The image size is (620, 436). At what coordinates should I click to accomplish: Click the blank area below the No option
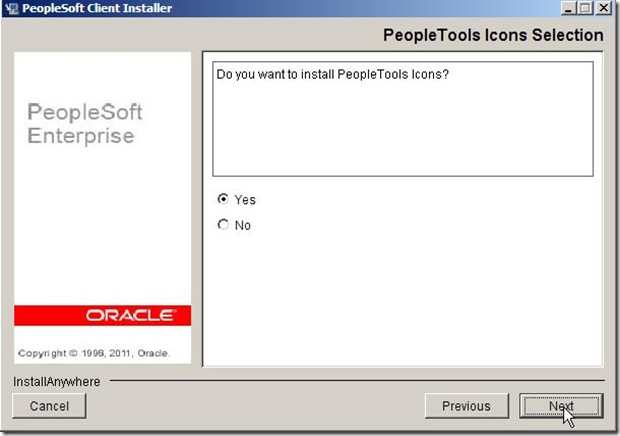tap(403, 300)
